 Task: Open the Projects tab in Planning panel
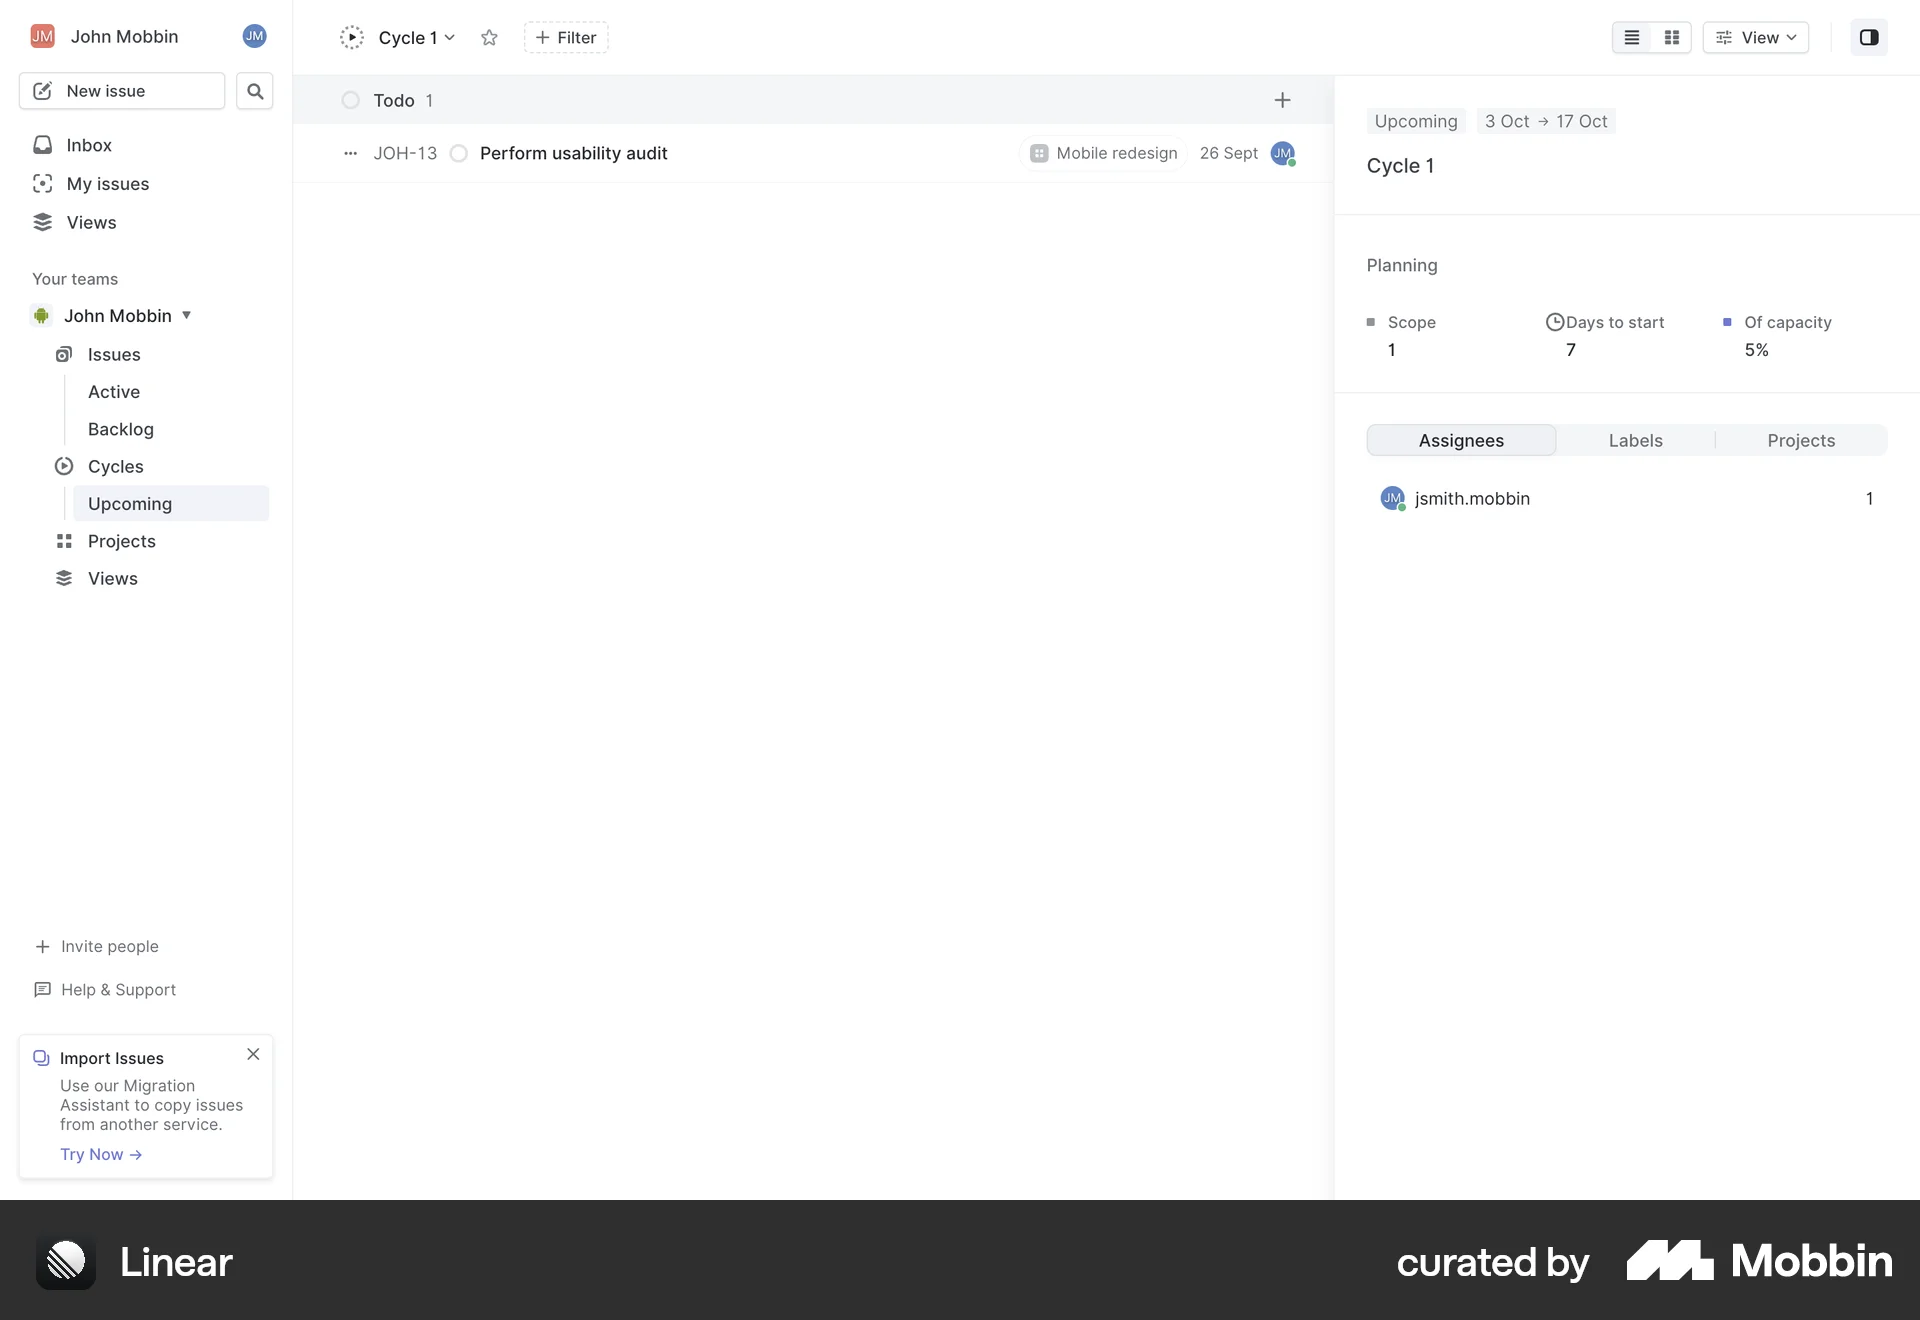(1801, 439)
